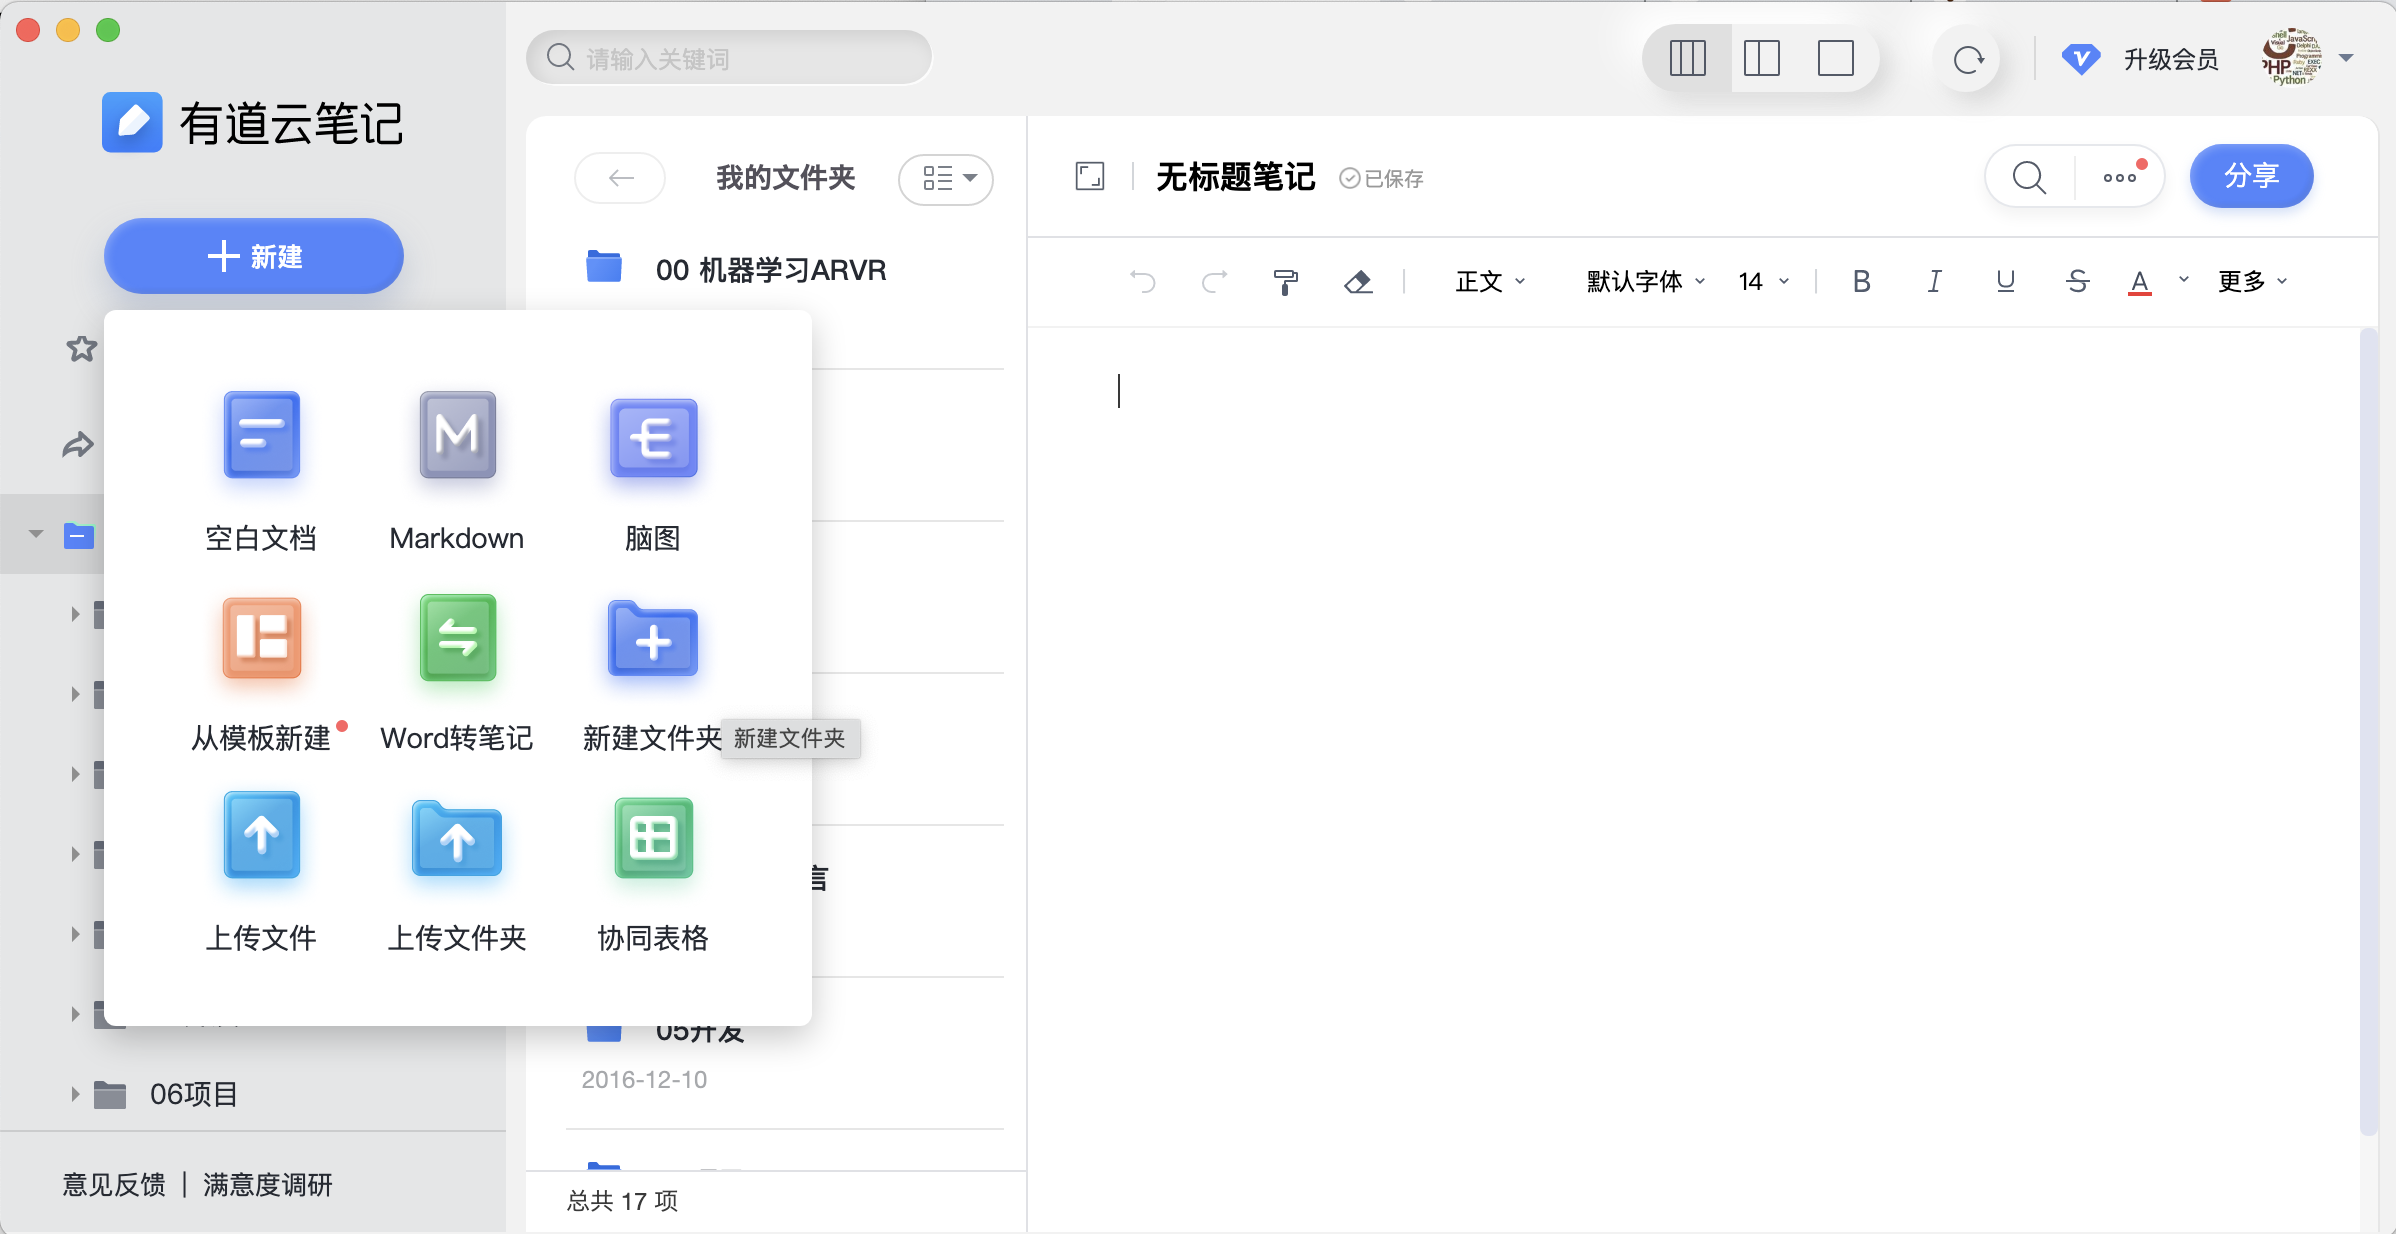
Task: Open the more options ellipsis menu
Action: point(2120,177)
